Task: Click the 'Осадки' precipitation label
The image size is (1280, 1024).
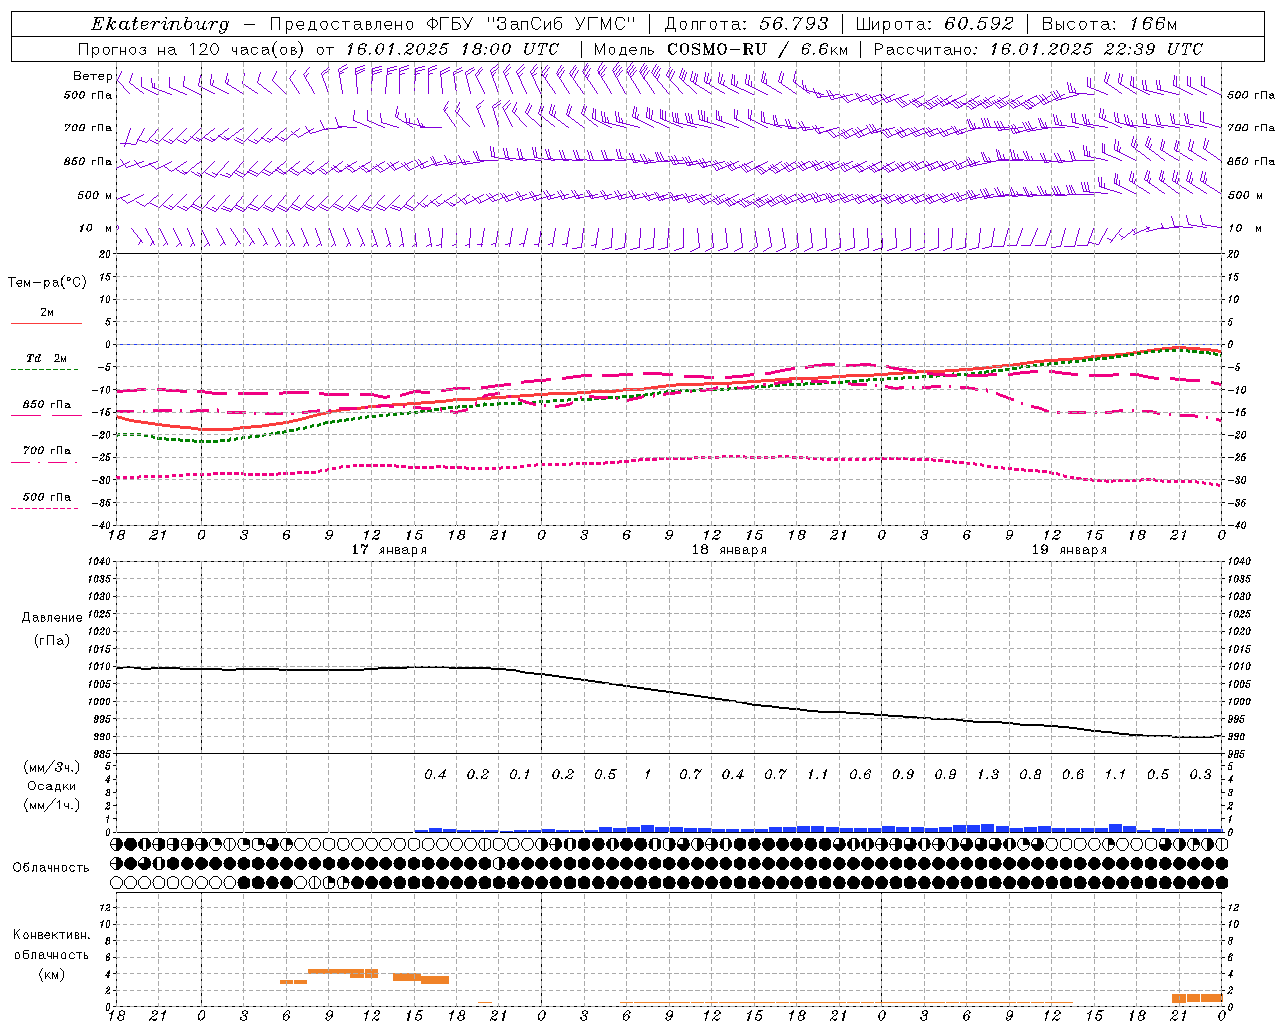Action: click(52, 786)
